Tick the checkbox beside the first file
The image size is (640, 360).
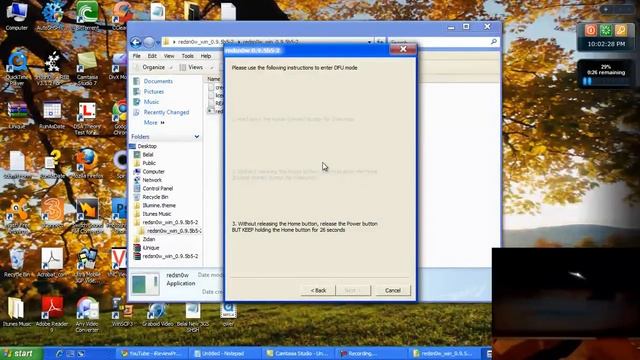(x=211, y=87)
